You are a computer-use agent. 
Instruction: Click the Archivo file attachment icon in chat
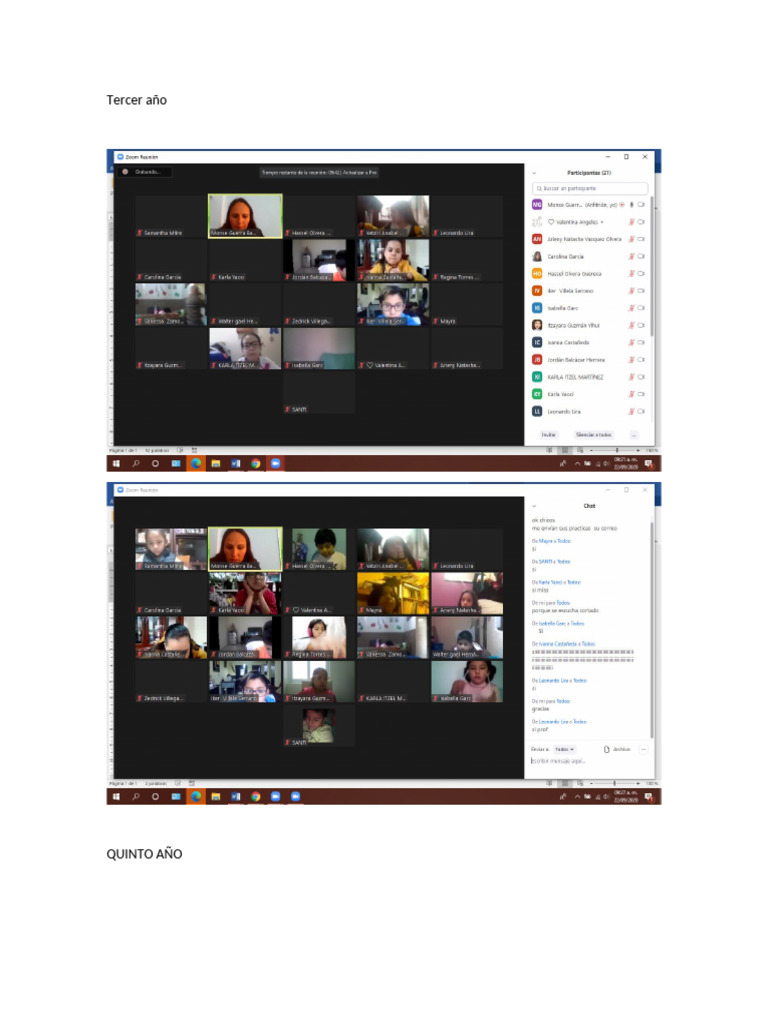607,749
